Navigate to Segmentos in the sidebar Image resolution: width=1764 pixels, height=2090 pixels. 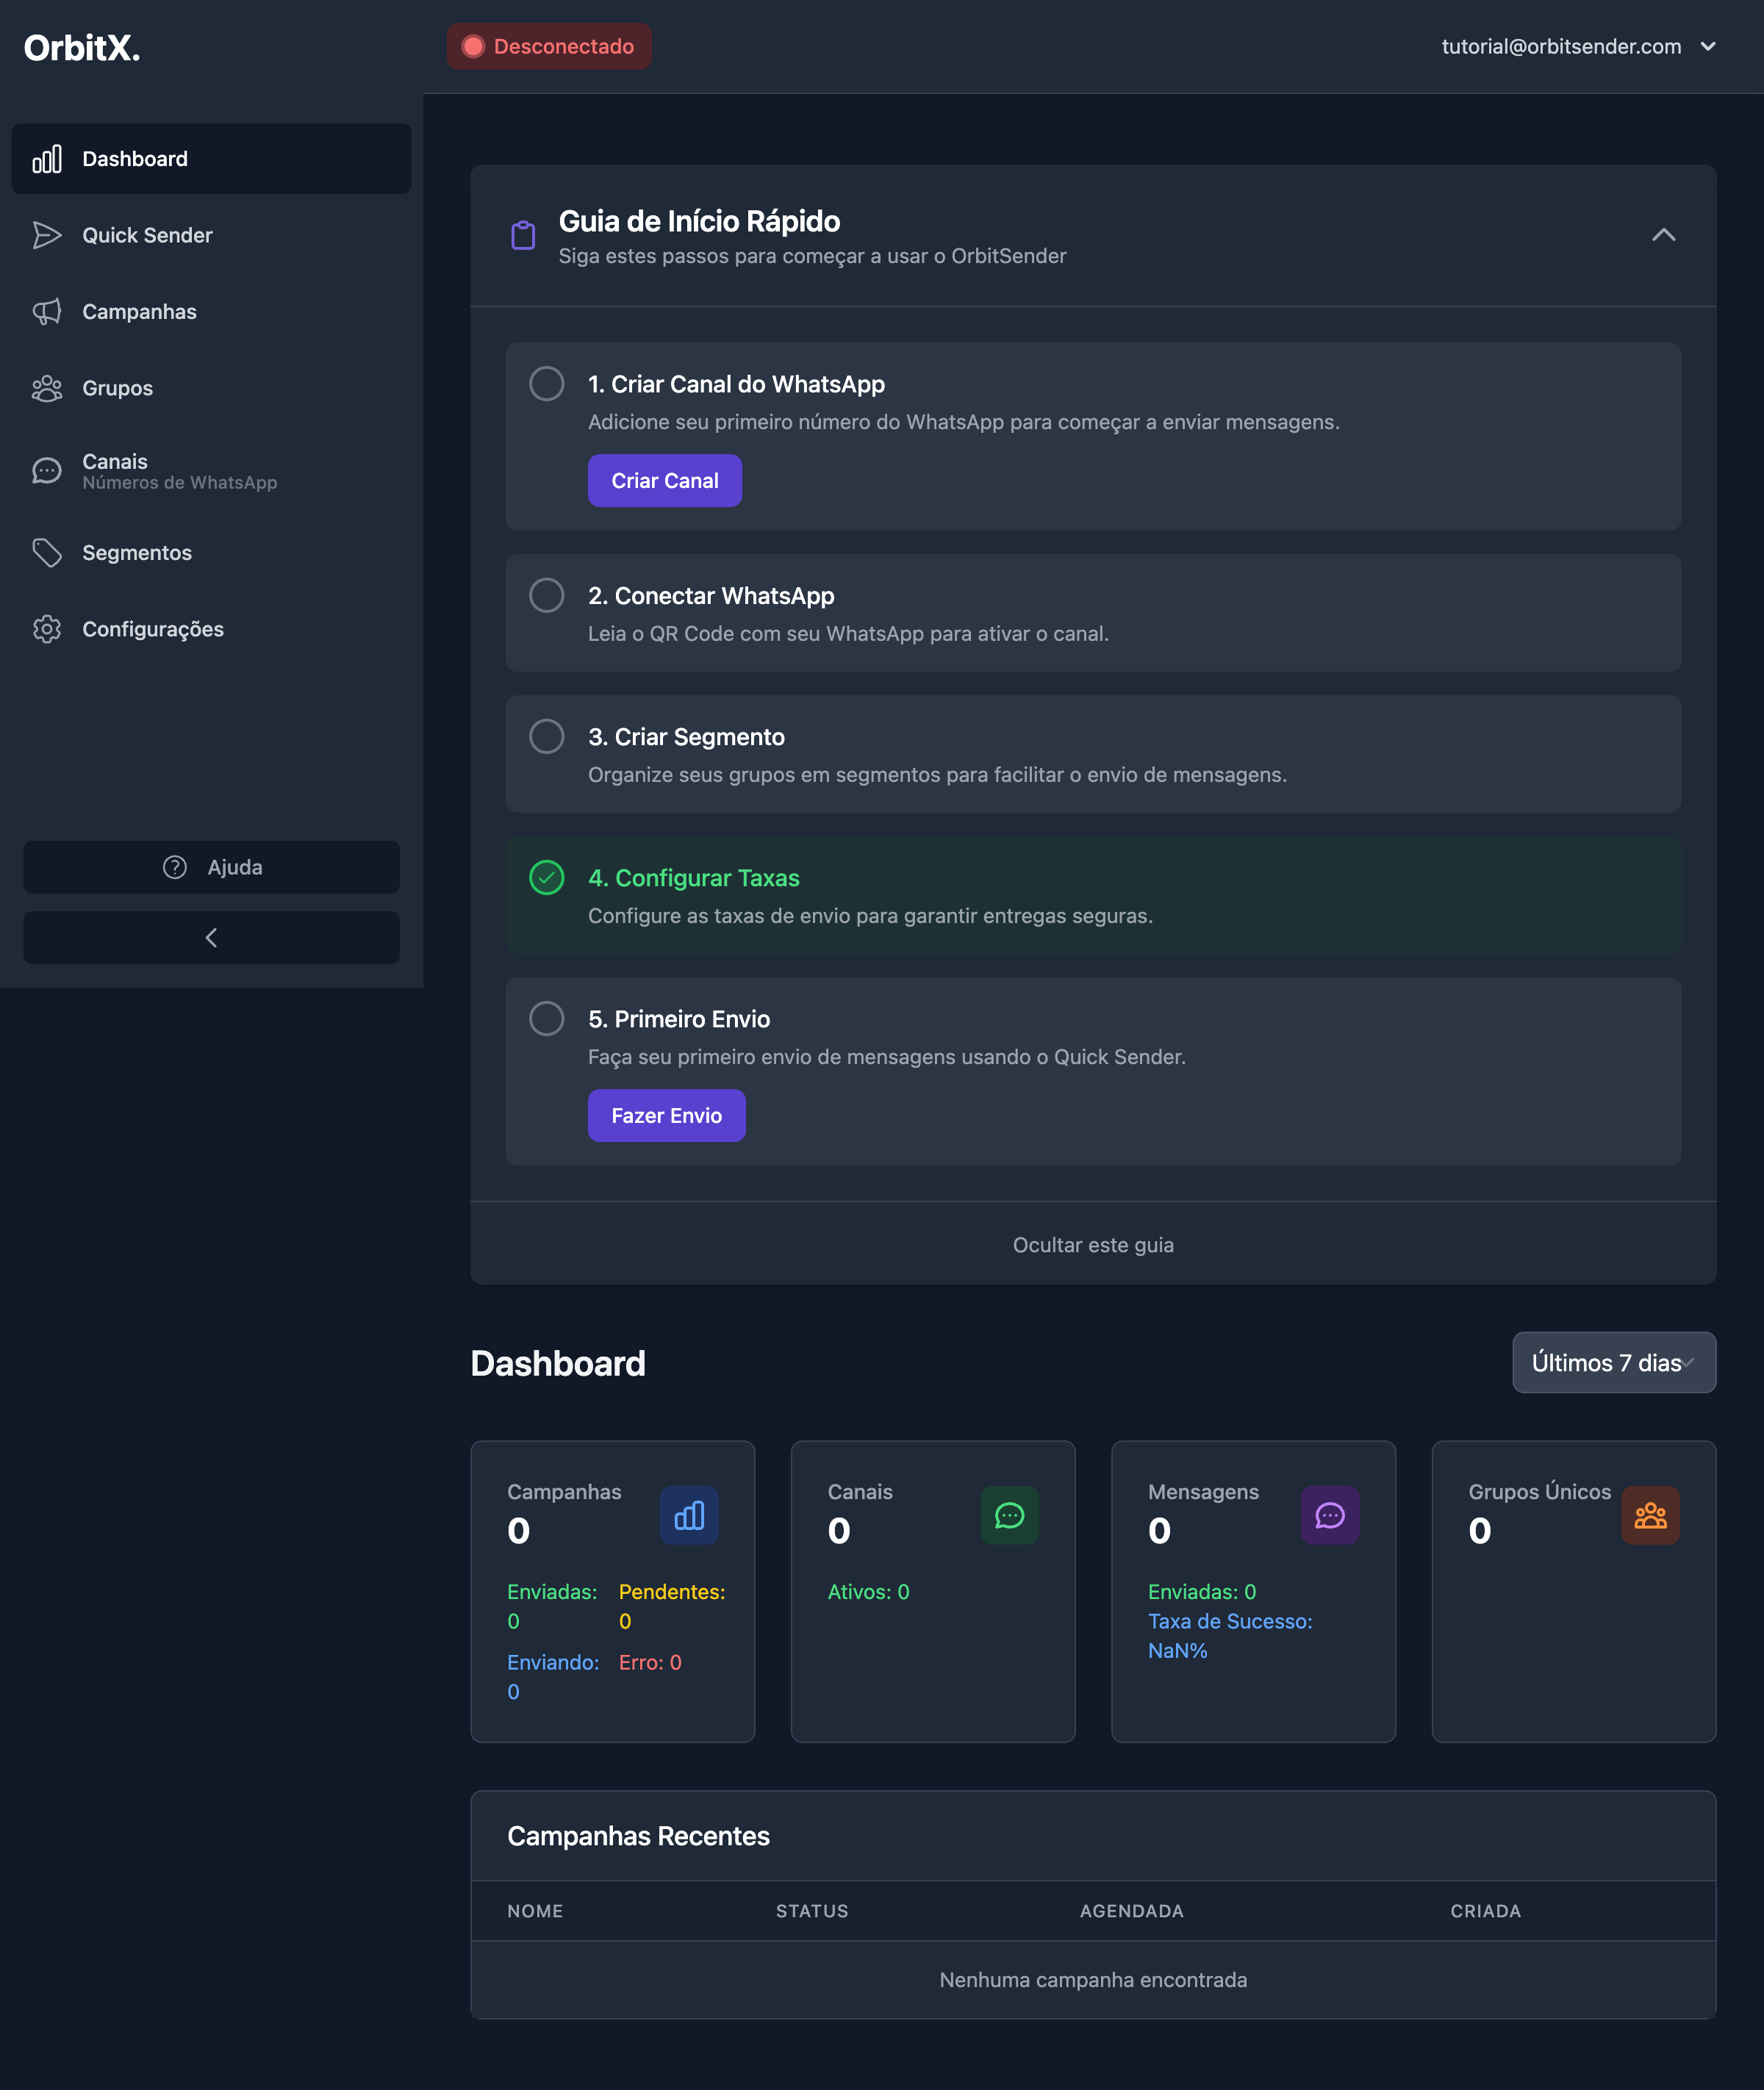(137, 552)
